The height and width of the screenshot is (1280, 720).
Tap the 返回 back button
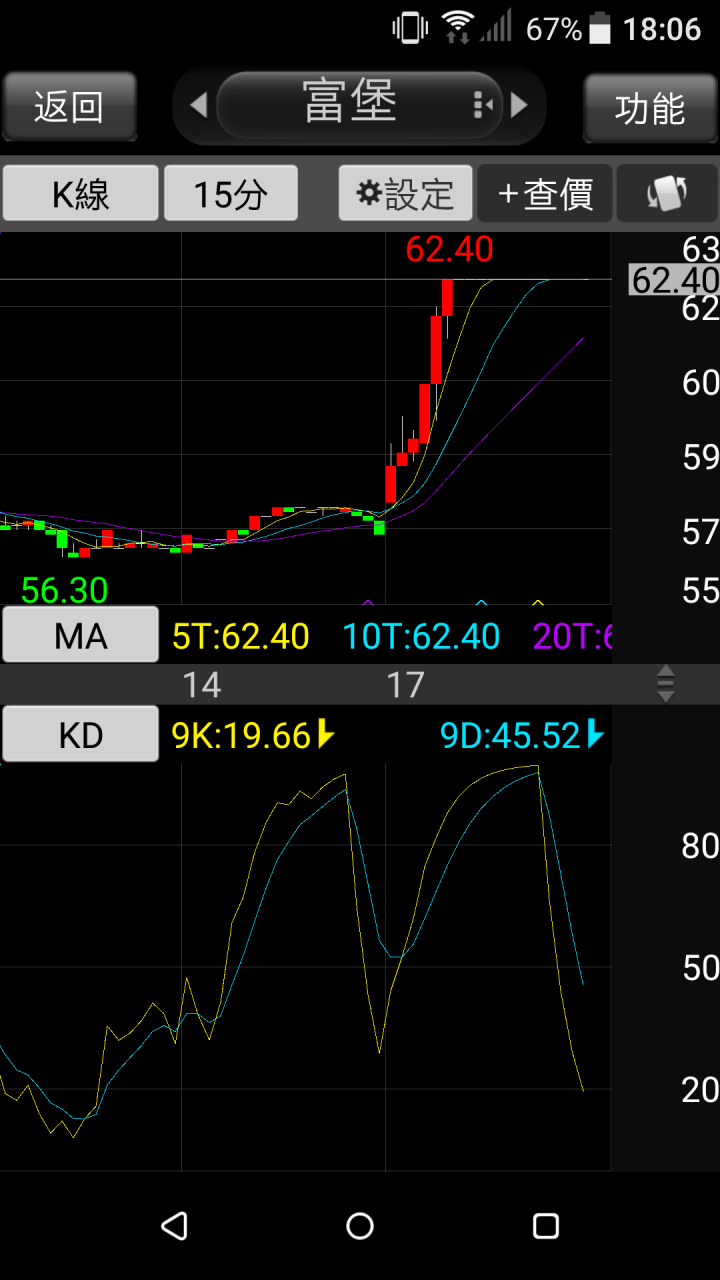point(69,105)
